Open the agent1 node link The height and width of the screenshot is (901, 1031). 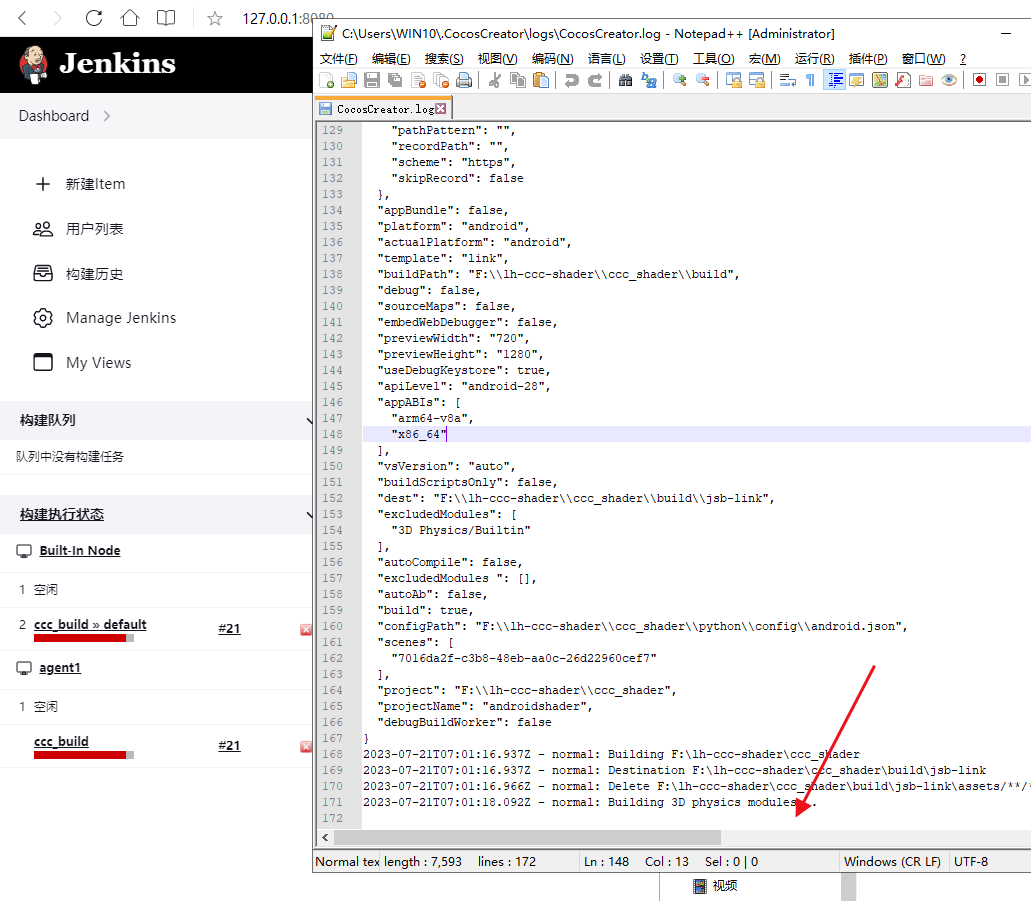(60, 668)
